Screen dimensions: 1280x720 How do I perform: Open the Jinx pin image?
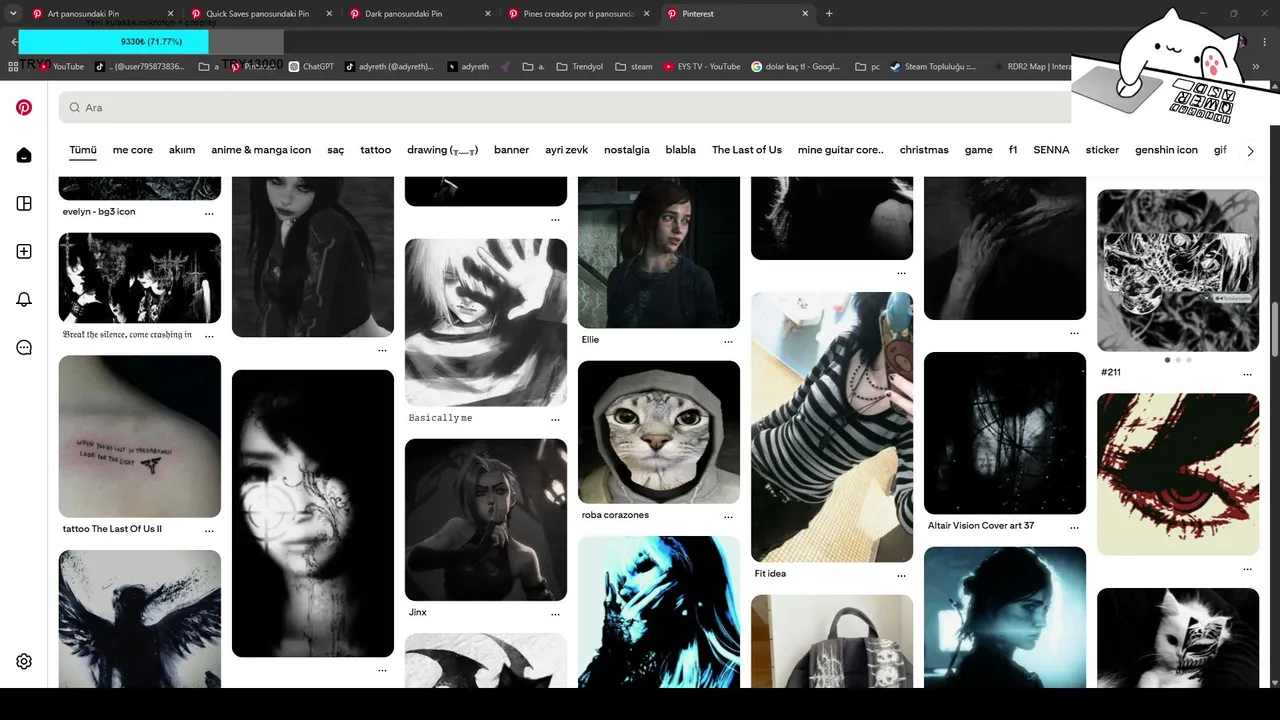point(486,520)
